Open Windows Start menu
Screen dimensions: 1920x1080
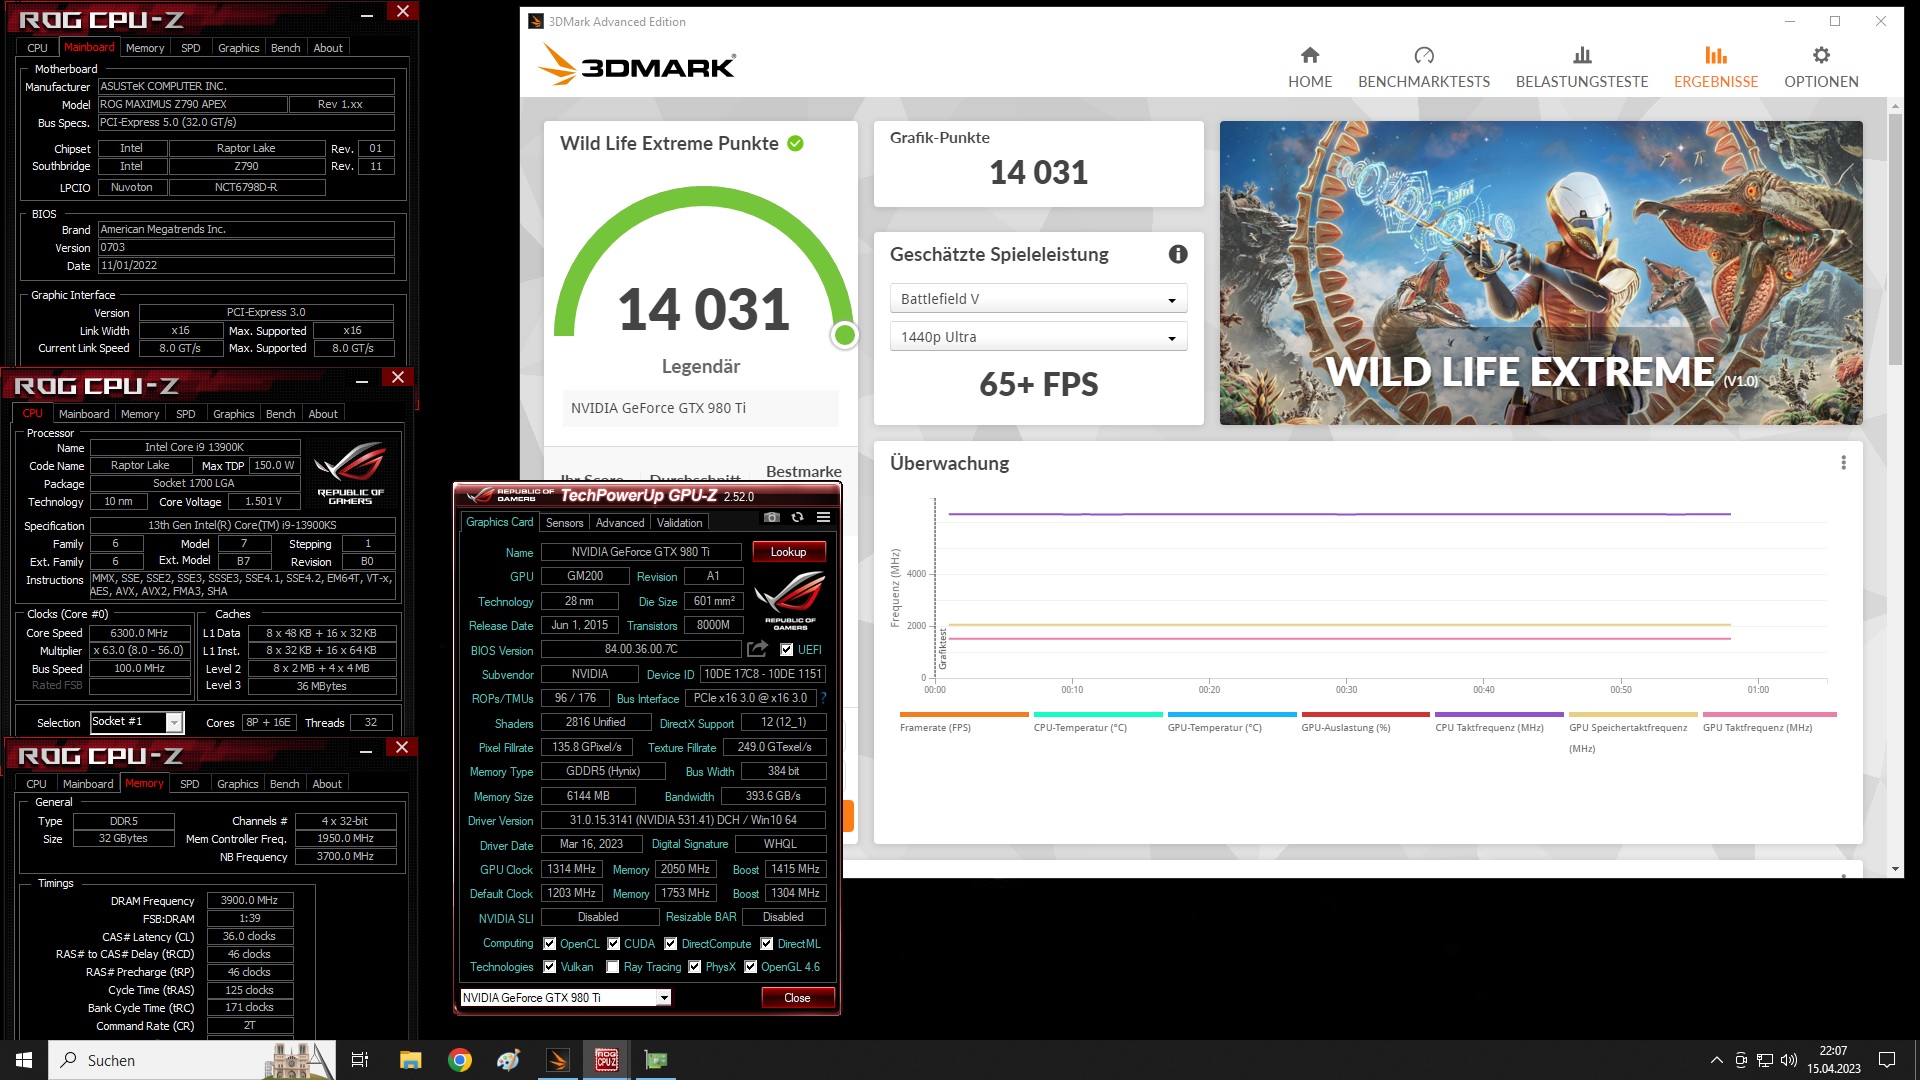24,1060
